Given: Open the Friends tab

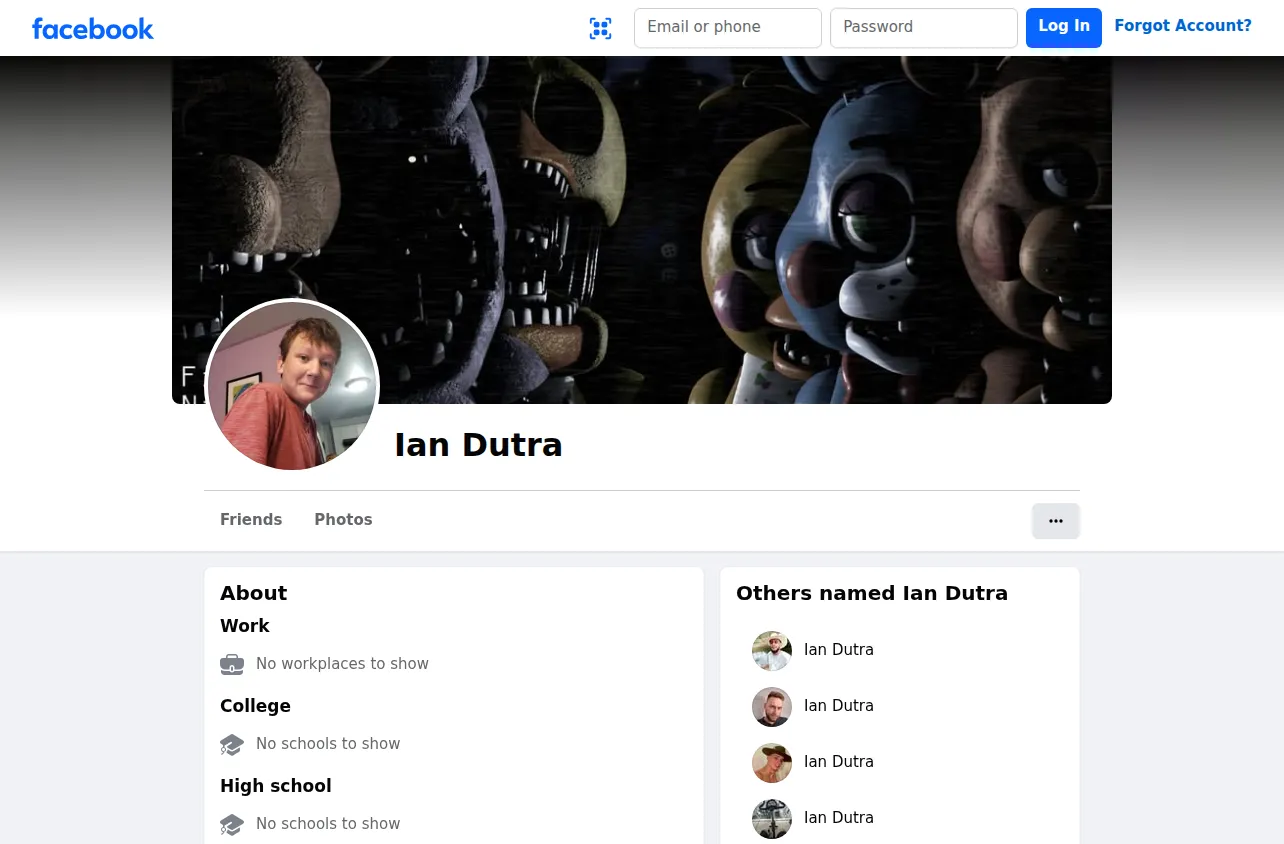Looking at the screenshot, I should click(251, 520).
